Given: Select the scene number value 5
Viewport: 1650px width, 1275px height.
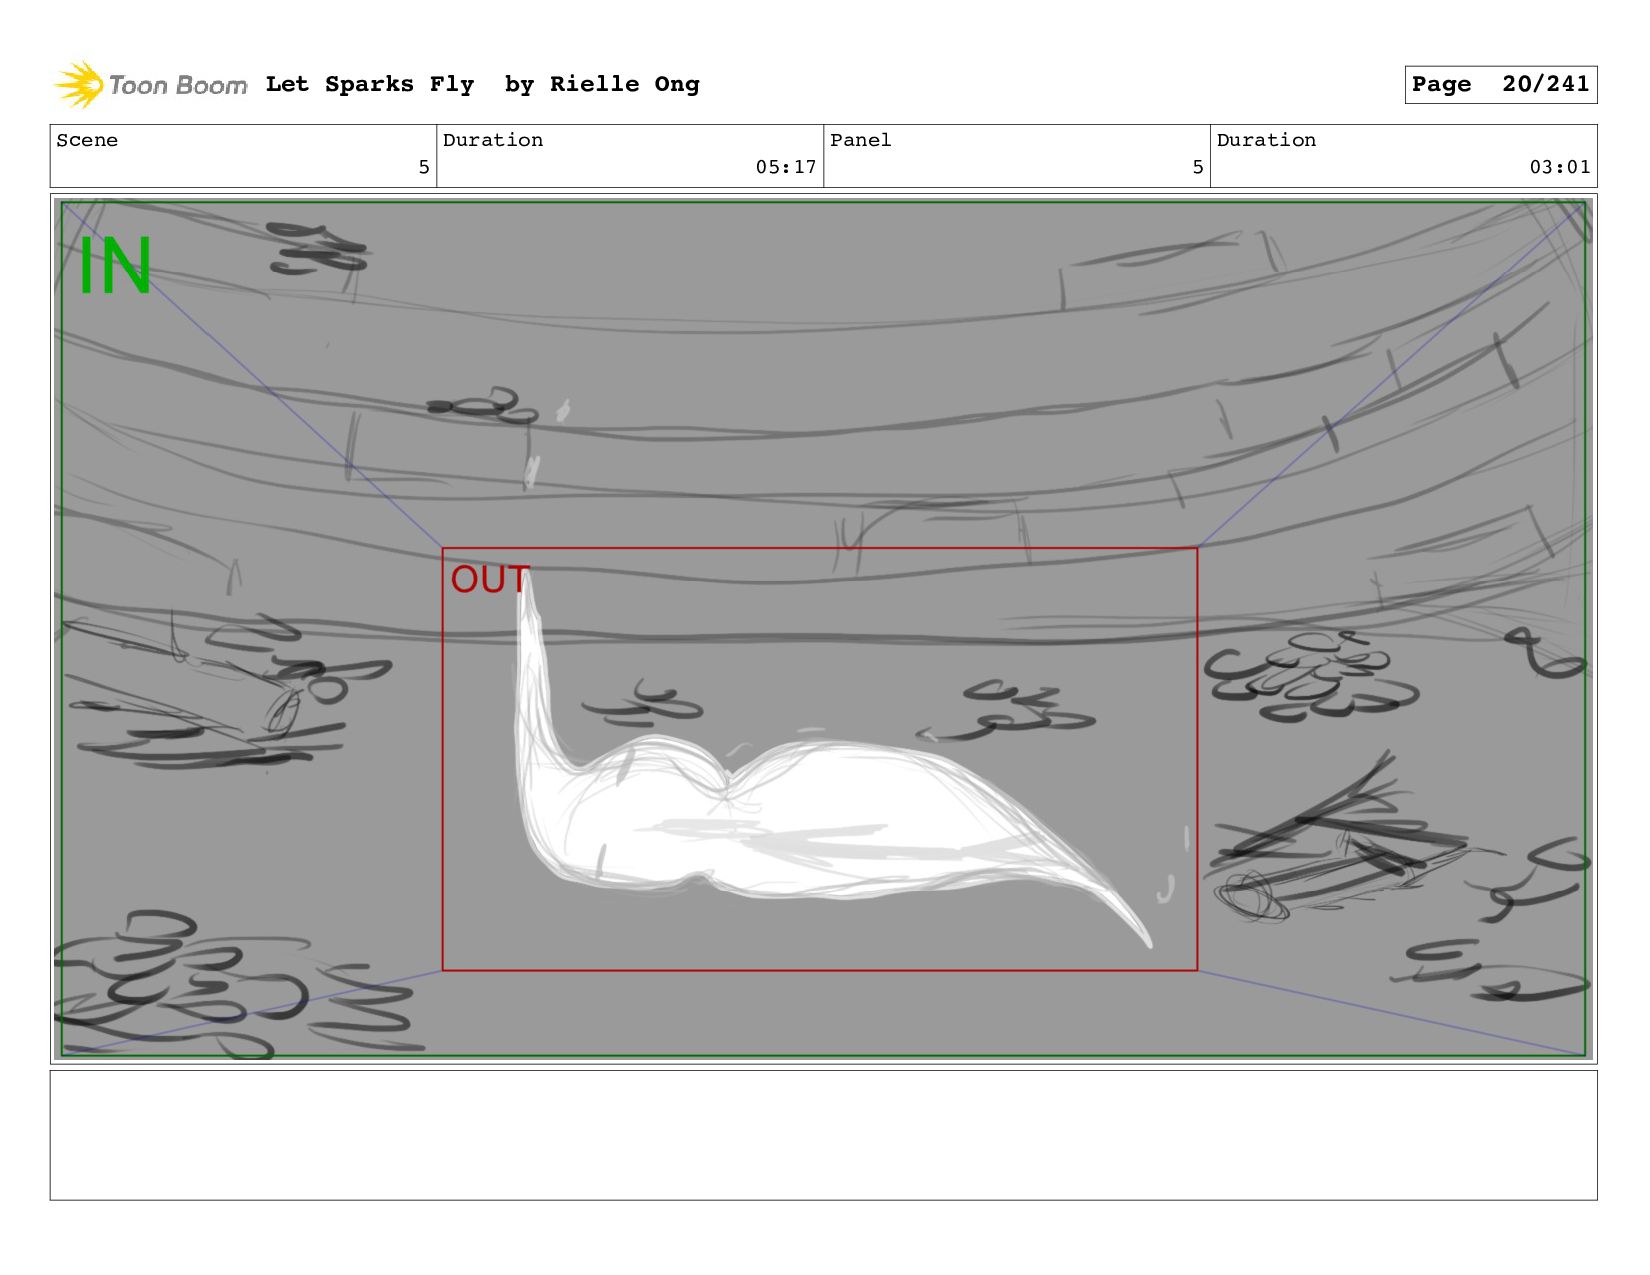Looking at the screenshot, I should (x=424, y=167).
